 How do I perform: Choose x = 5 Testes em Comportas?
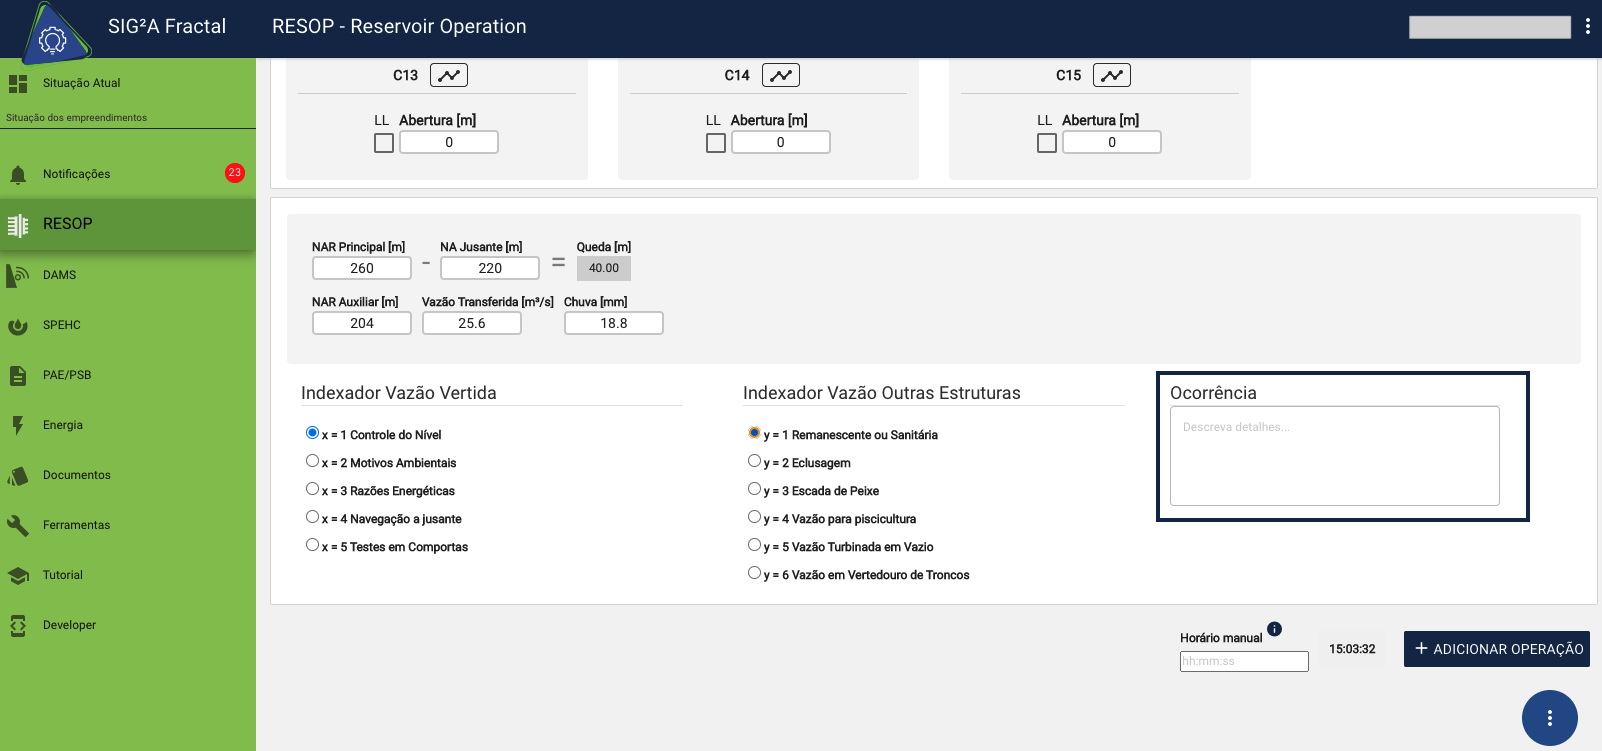tap(312, 545)
